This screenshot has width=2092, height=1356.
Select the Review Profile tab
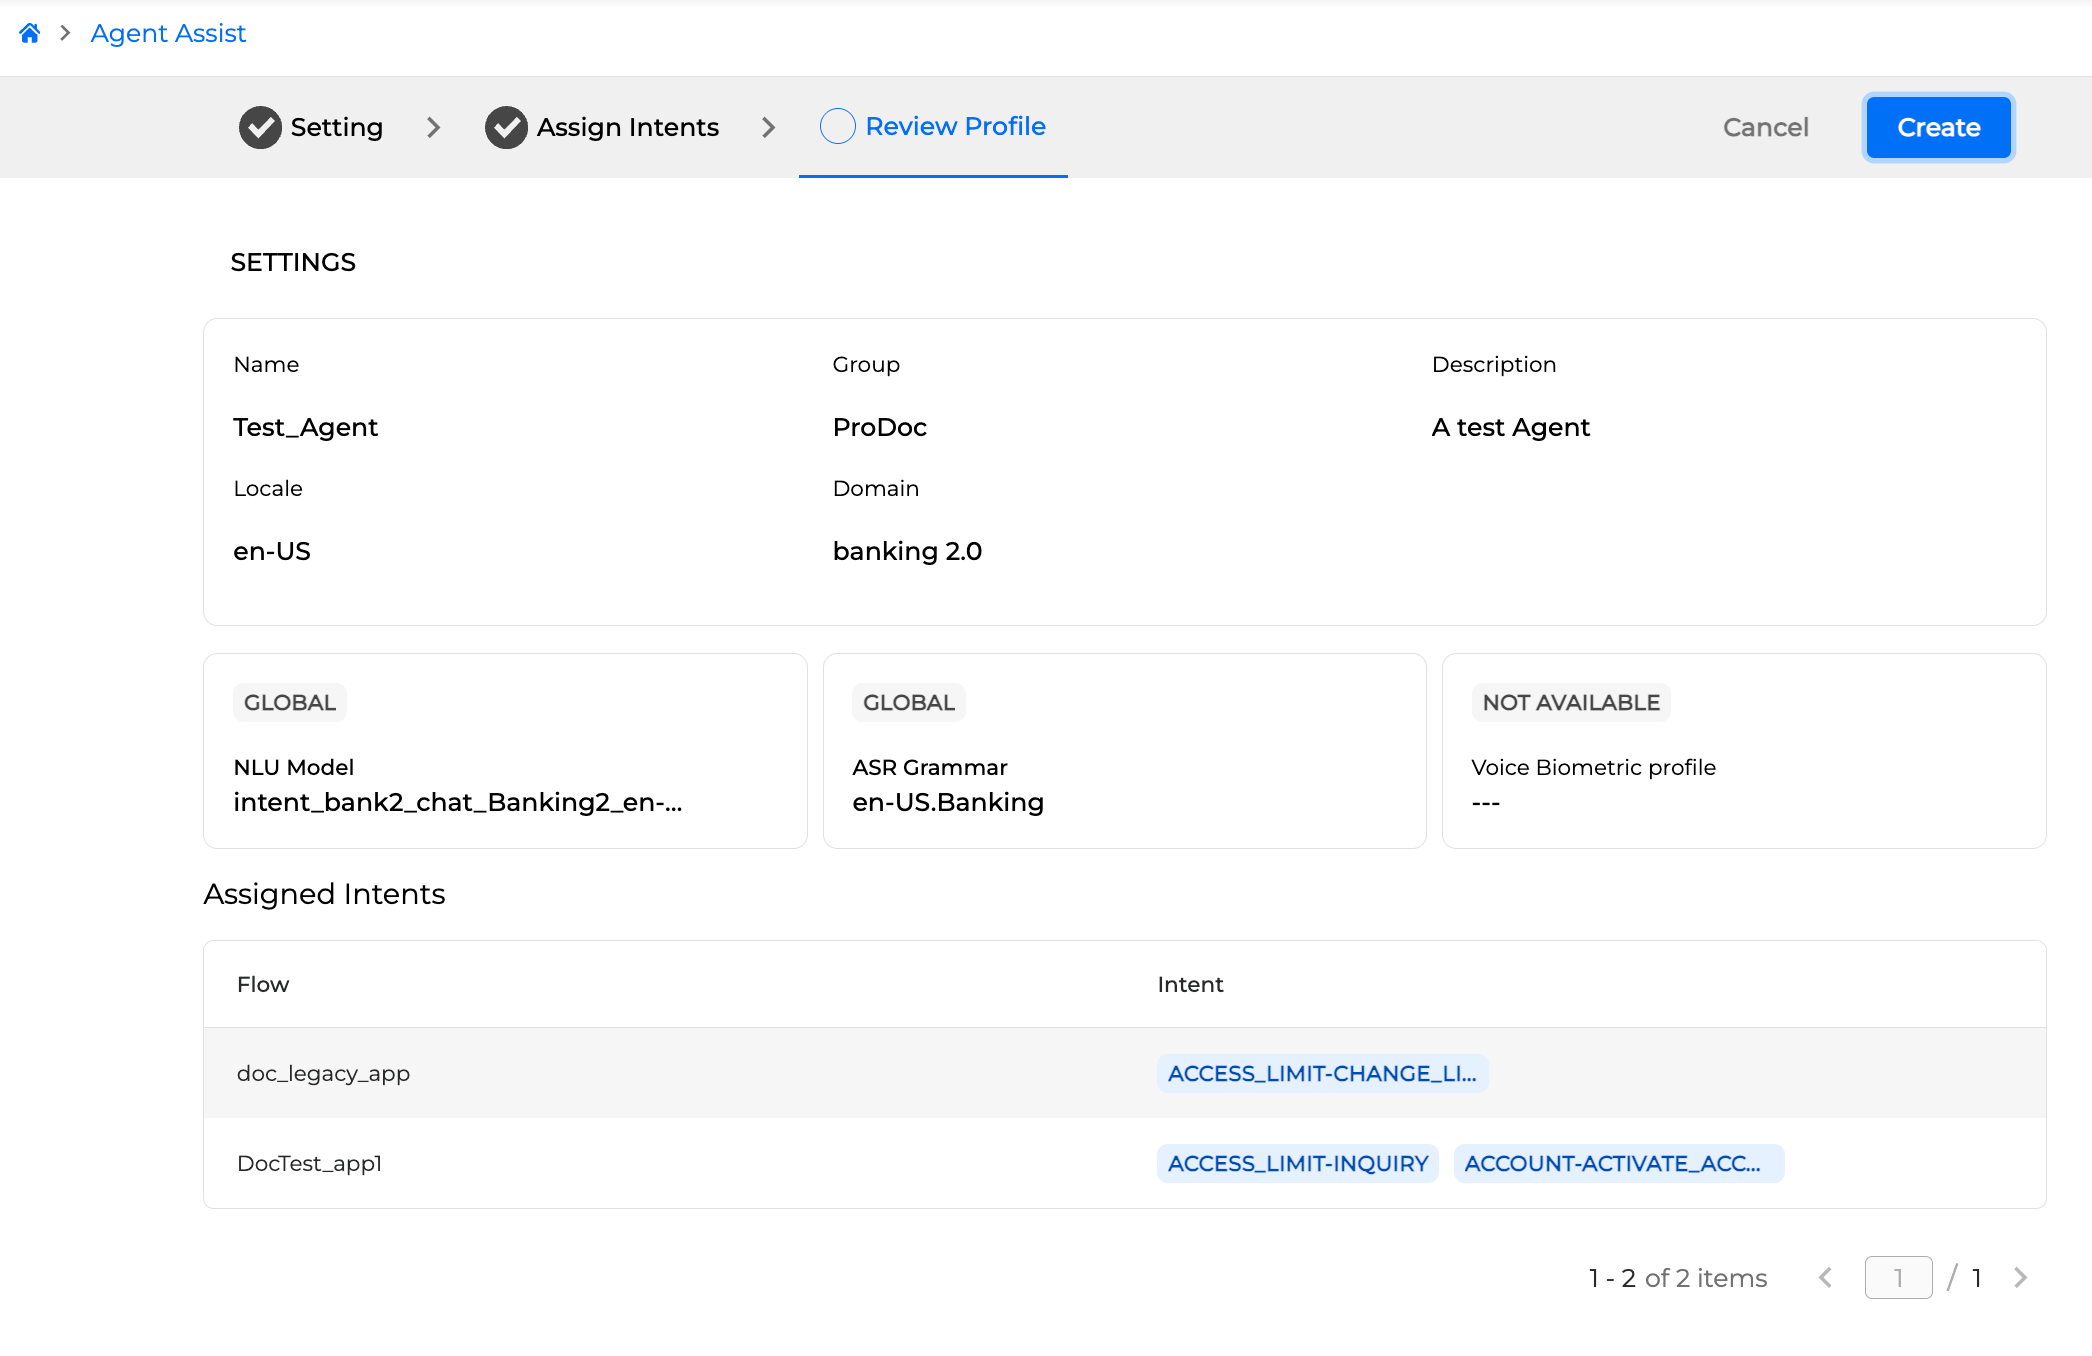click(954, 126)
